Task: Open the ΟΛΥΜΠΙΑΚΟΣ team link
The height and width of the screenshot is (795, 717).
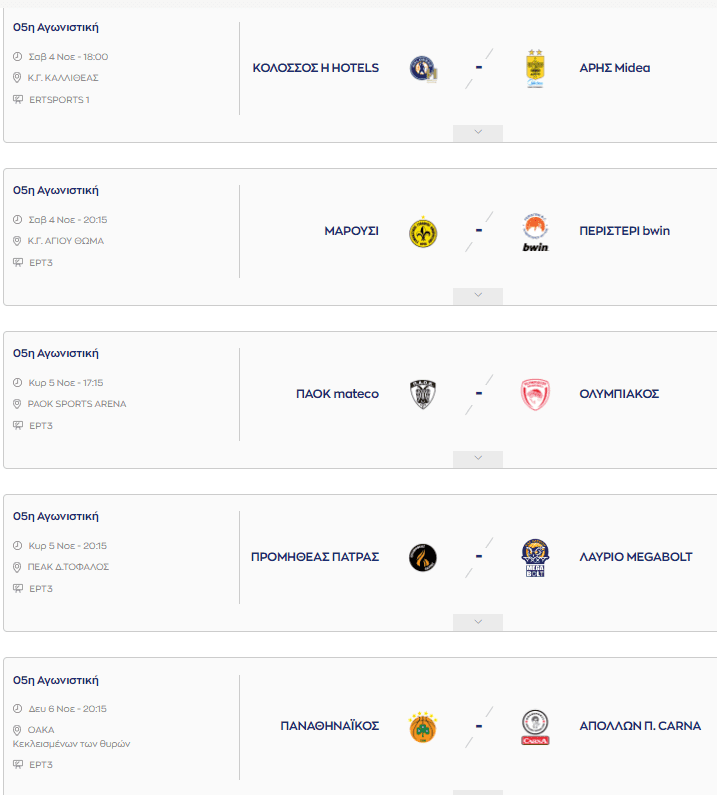Action: 619,394
